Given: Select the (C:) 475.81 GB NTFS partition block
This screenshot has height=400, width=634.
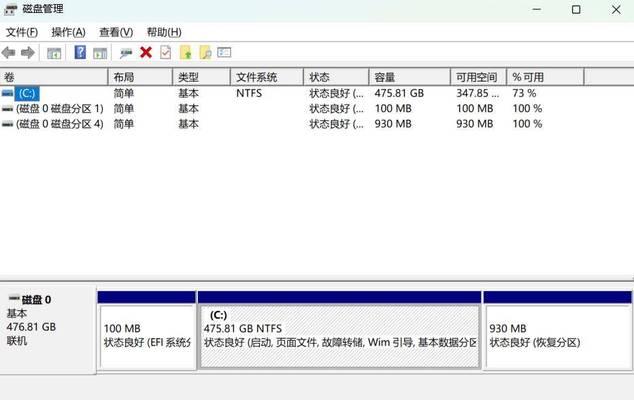Looking at the screenshot, I should [x=340, y=330].
